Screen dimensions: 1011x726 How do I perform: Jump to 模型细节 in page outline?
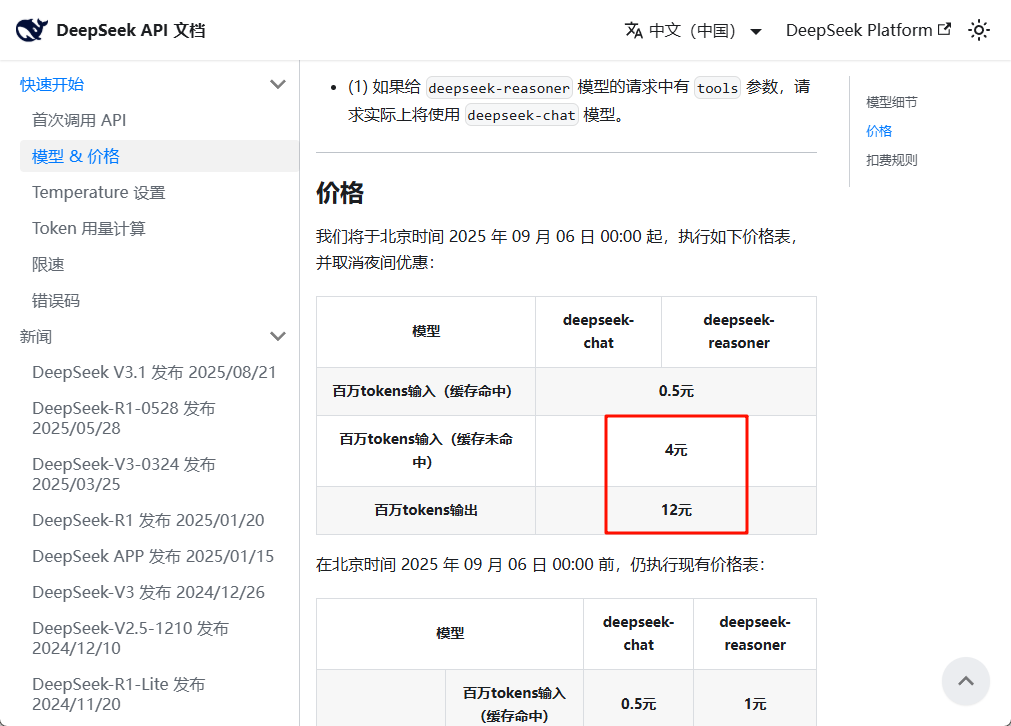[892, 102]
